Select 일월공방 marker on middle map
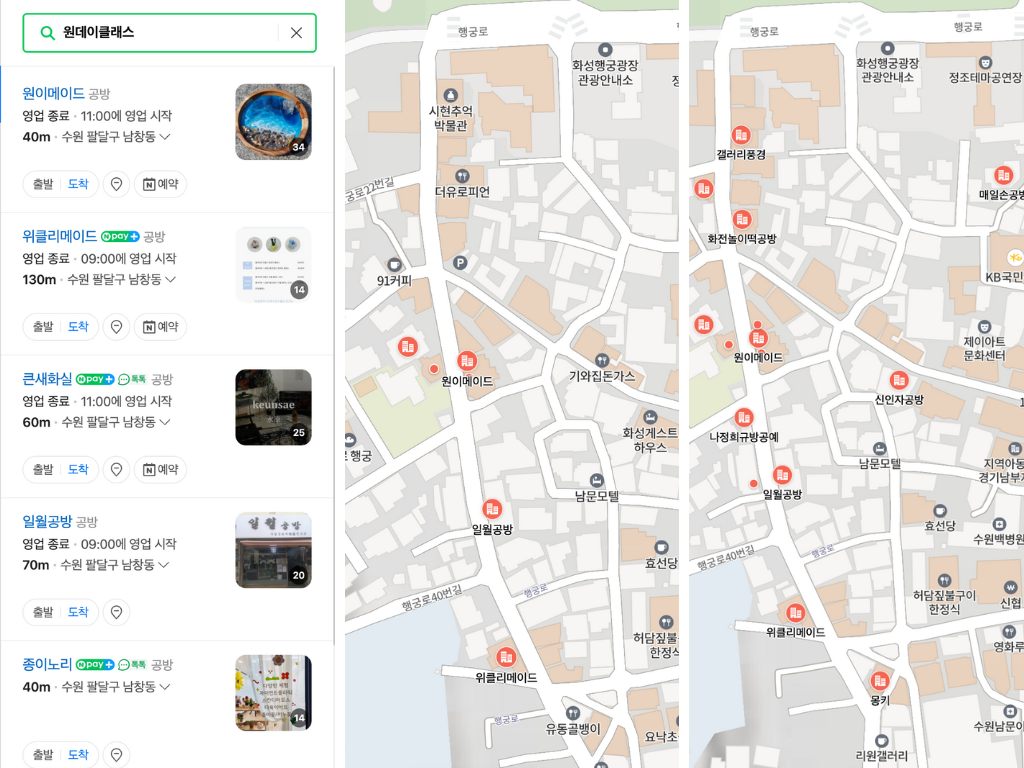The image size is (1024, 768). pos(492,509)
